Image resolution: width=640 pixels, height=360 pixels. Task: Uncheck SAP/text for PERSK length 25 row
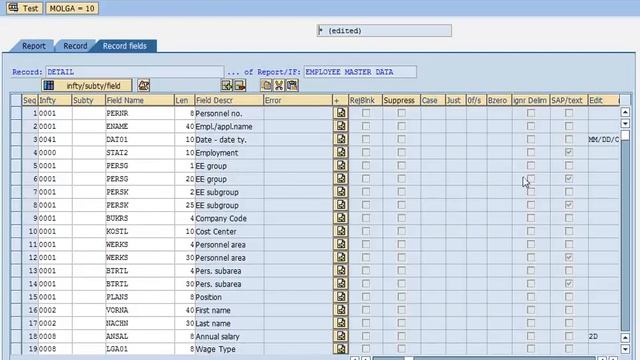(569, 204)
